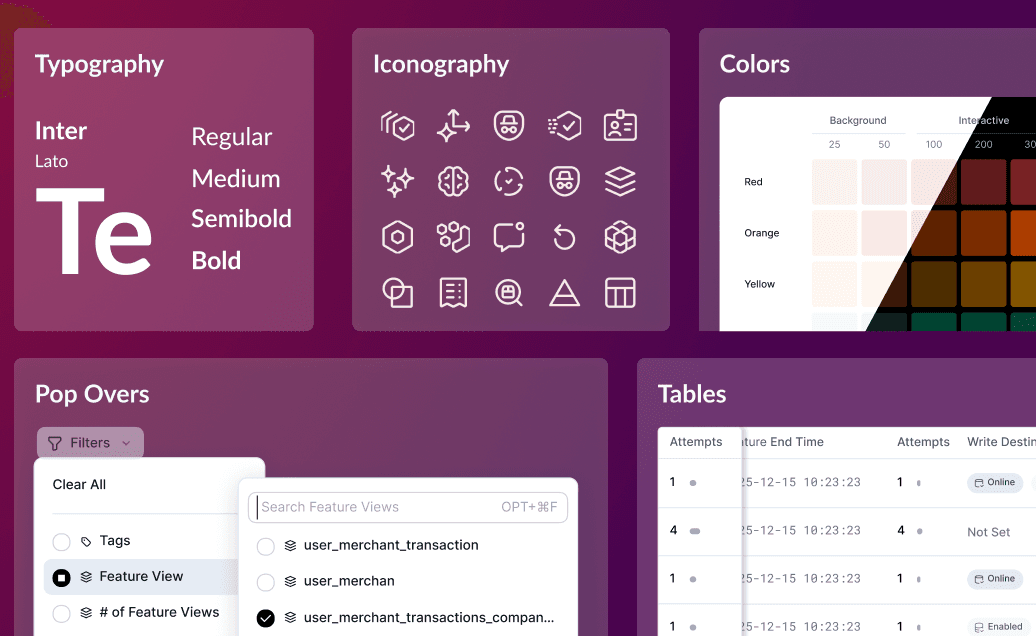Select the Red 200 dark swatch

click(983, 182)
